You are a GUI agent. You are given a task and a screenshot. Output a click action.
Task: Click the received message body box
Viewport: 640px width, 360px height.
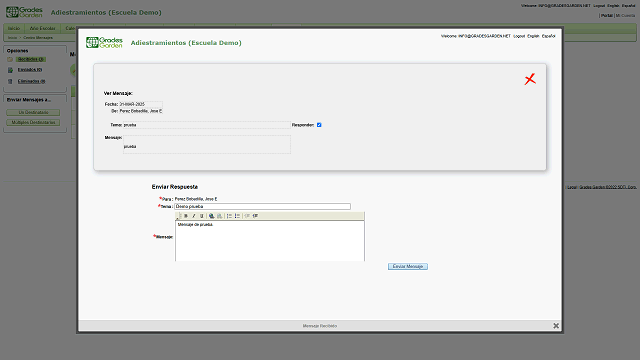pos(207,144)
